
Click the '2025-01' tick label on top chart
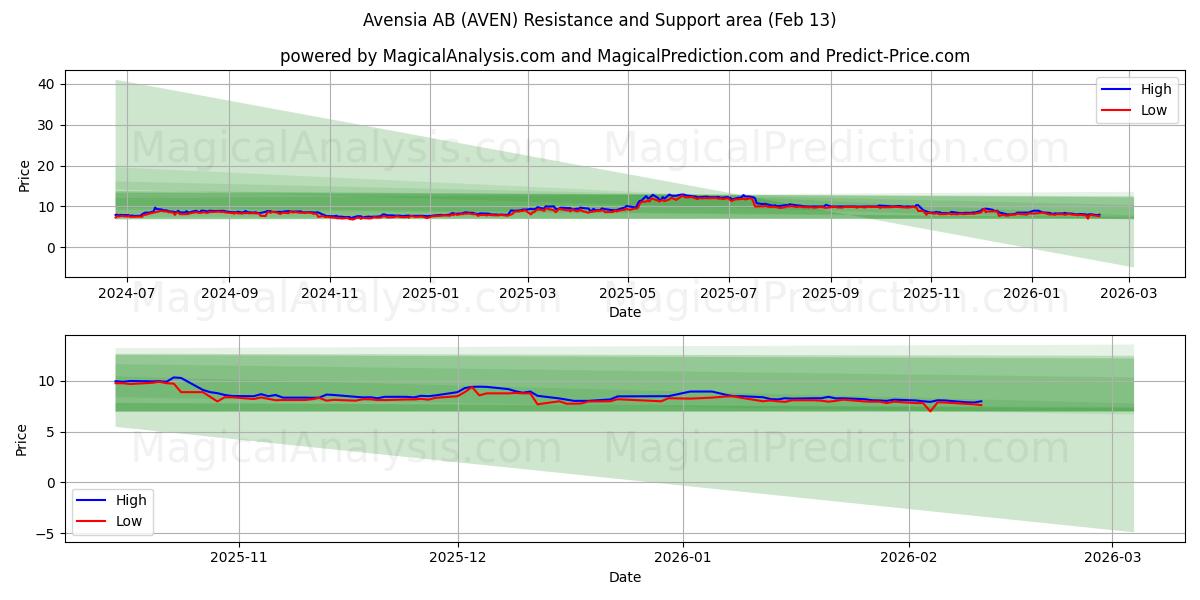click(x=430, y=294)
